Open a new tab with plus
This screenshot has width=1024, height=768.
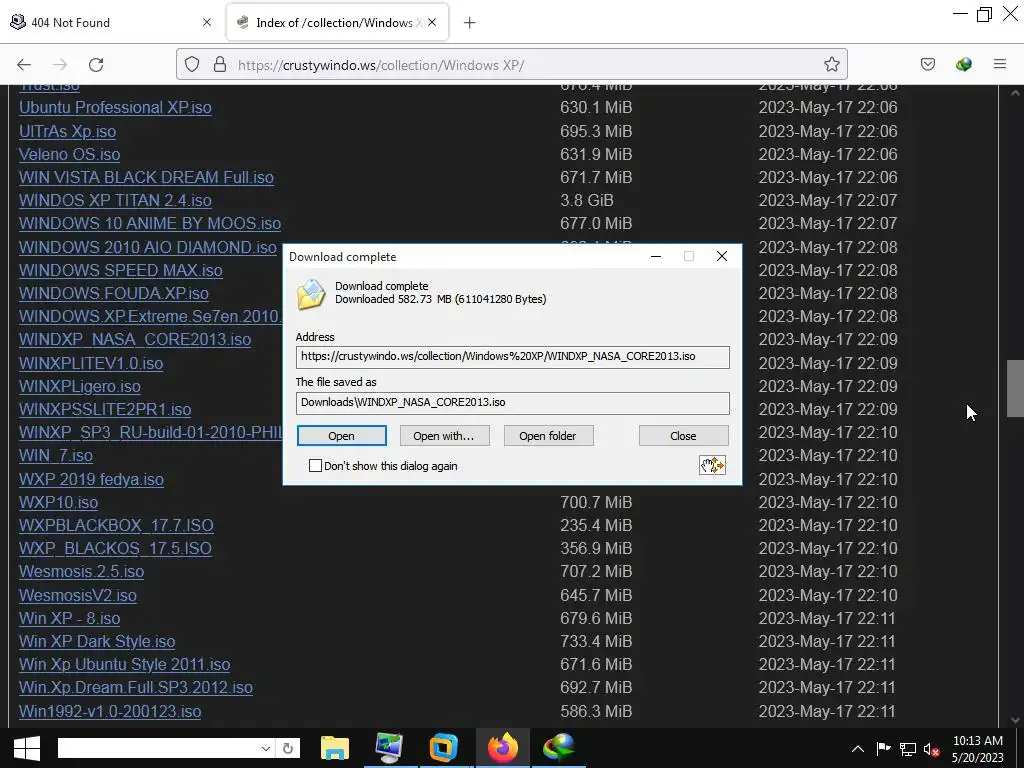(469, 23)
